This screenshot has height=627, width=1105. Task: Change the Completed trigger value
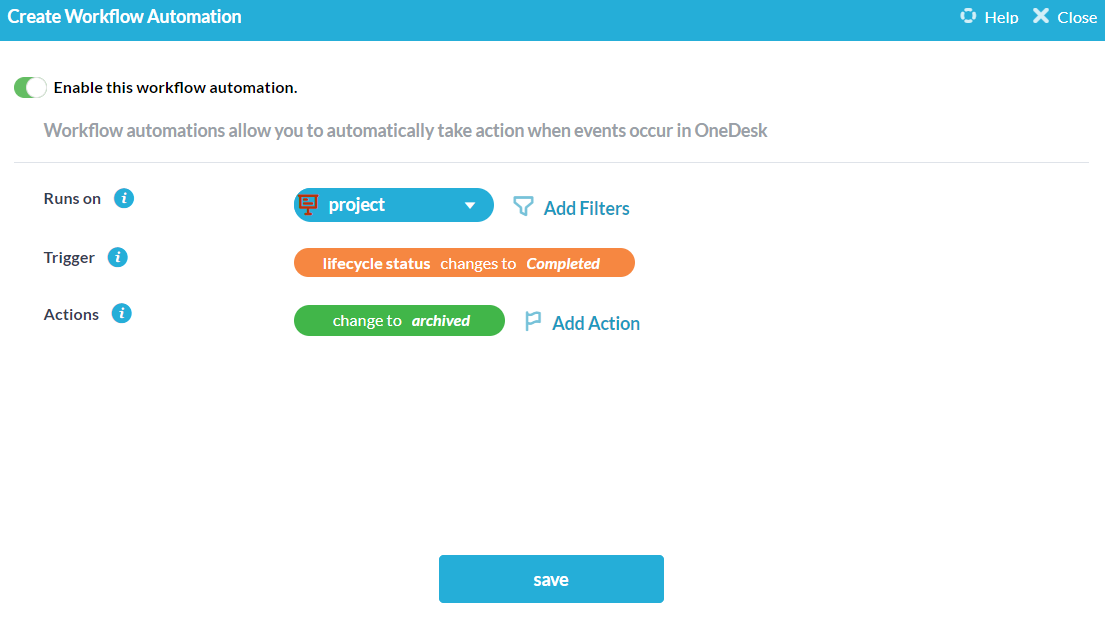[x=563, y=264]
